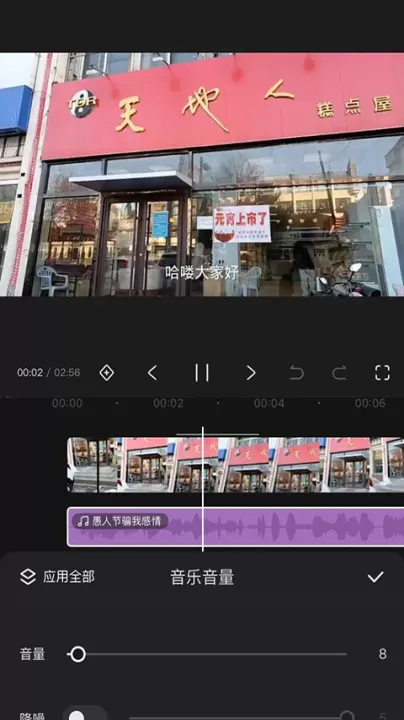
Task: Open fullscreen preview
Action: pyautogui.click(x=382, y=372)
